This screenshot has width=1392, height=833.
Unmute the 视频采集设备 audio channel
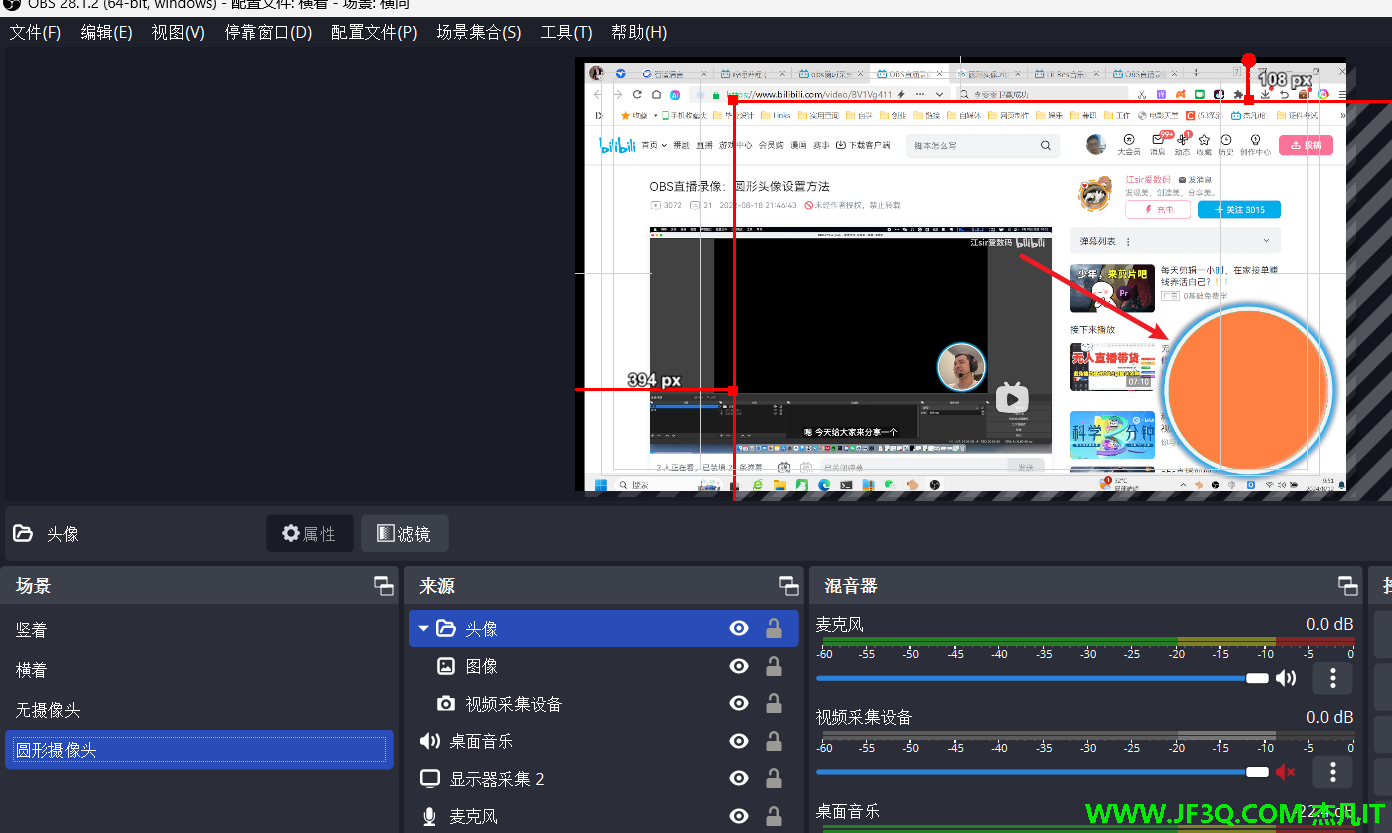pyautogui.click(x=1286, y=771)
